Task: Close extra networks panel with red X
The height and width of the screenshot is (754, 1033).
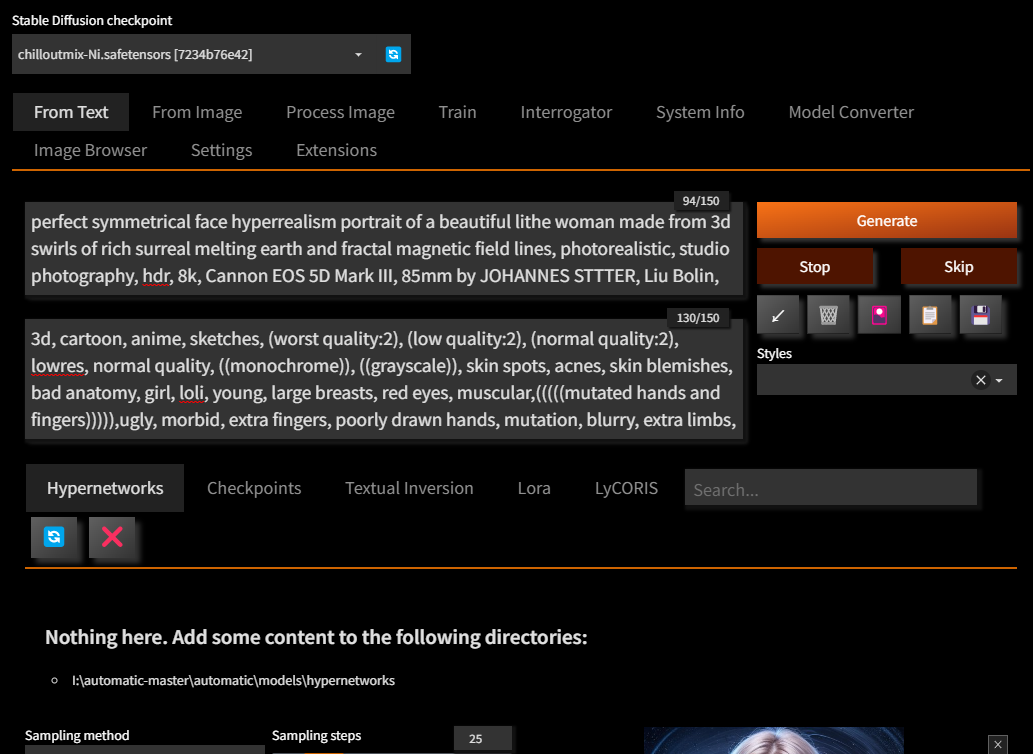Action: tap(112, 537)
